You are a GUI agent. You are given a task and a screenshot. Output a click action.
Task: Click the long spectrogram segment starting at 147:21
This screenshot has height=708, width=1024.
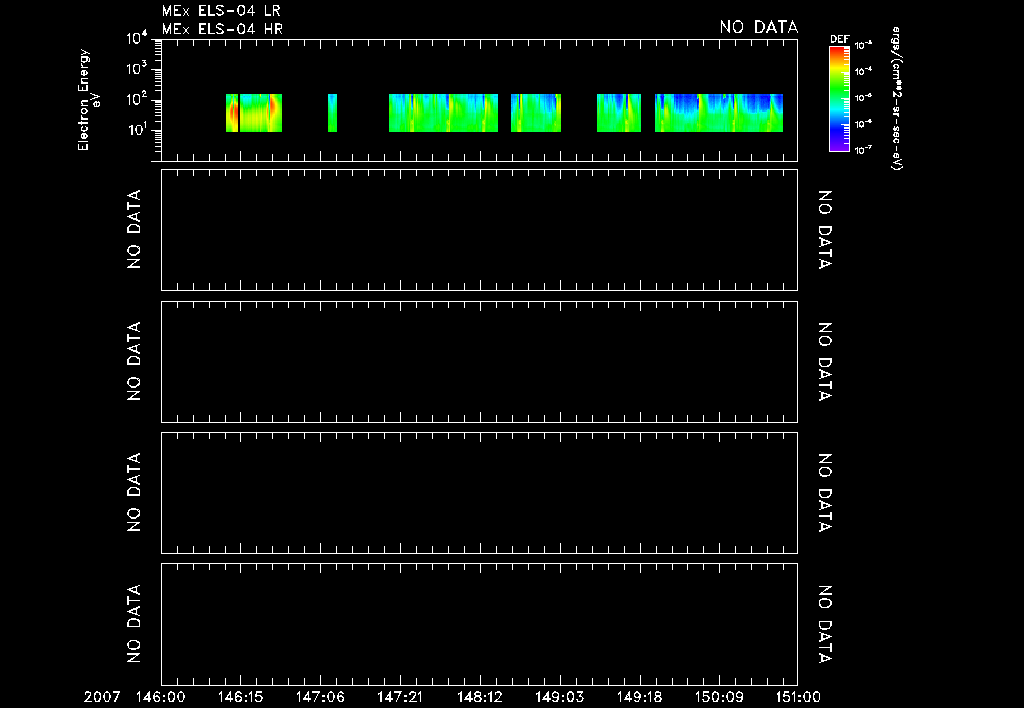click(443, 113)
